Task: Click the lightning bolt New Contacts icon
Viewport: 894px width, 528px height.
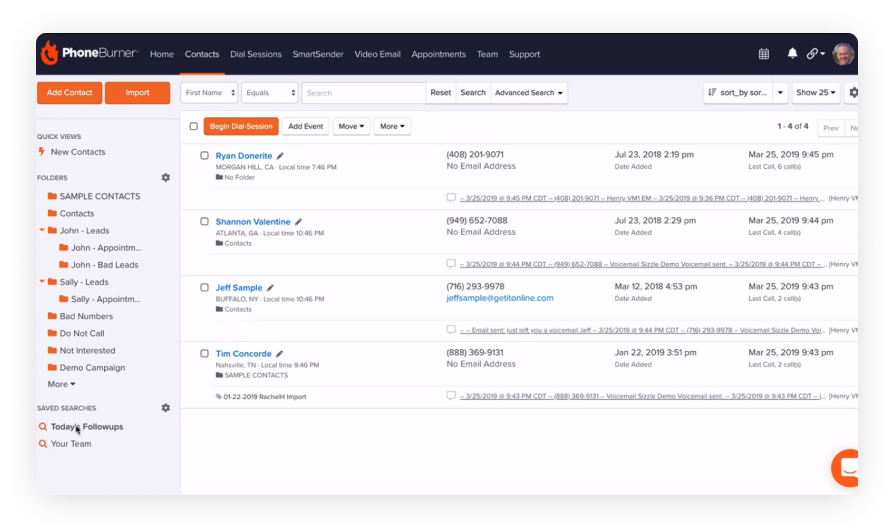Action: click(x=41, y=152)
